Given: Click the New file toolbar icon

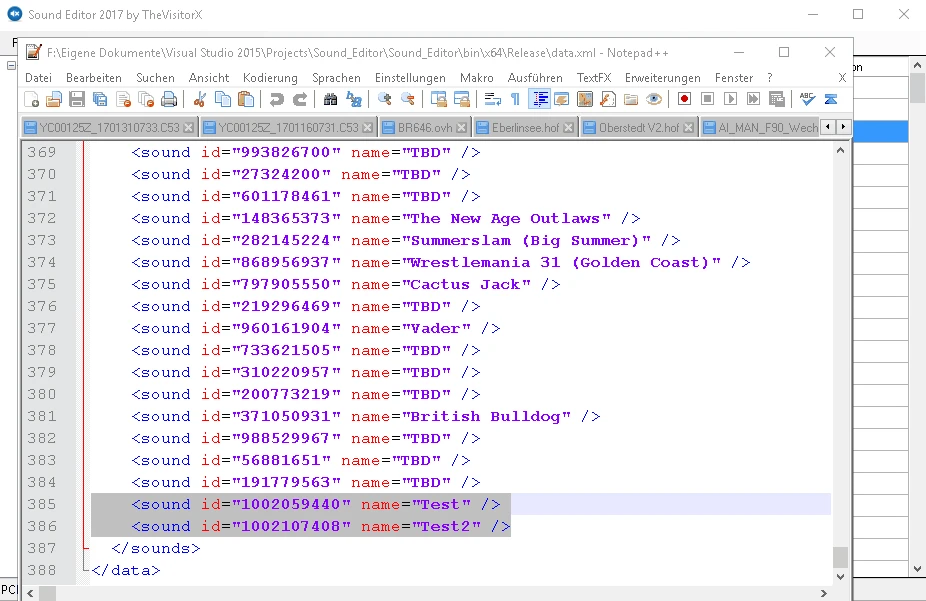Looking at the screenshot, I should 32,99.
